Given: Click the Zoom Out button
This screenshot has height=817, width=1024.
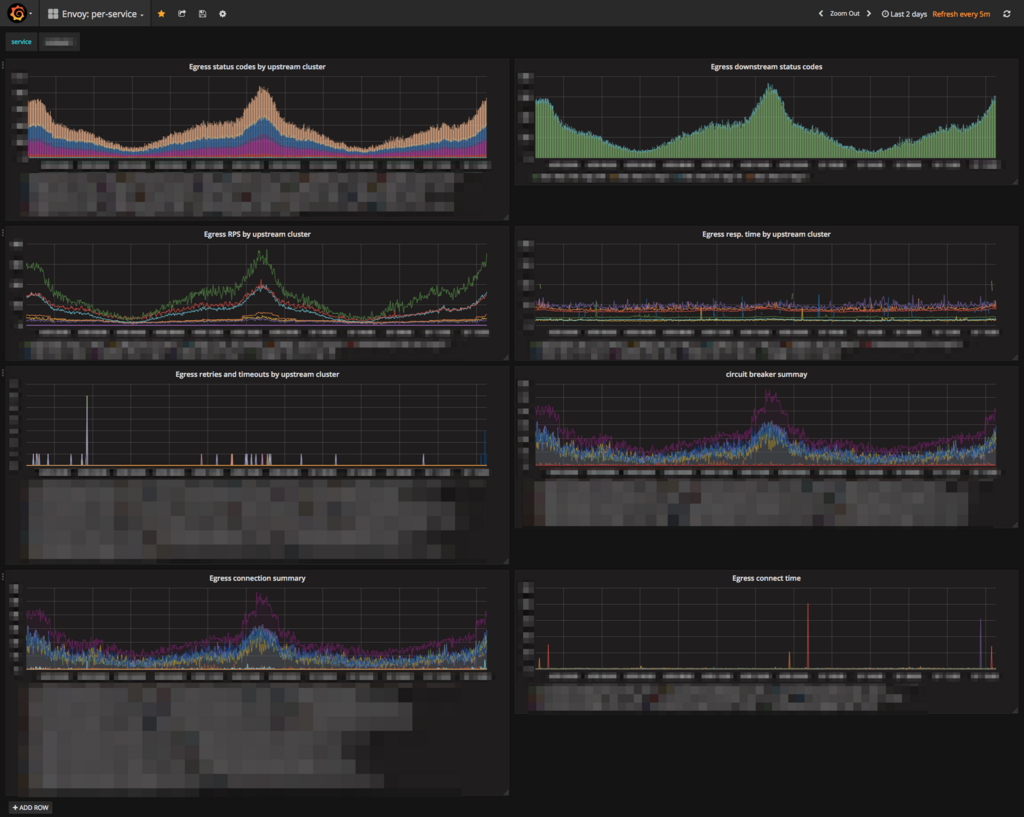Looking at the screenshot, I should click(x=844, y=14).
